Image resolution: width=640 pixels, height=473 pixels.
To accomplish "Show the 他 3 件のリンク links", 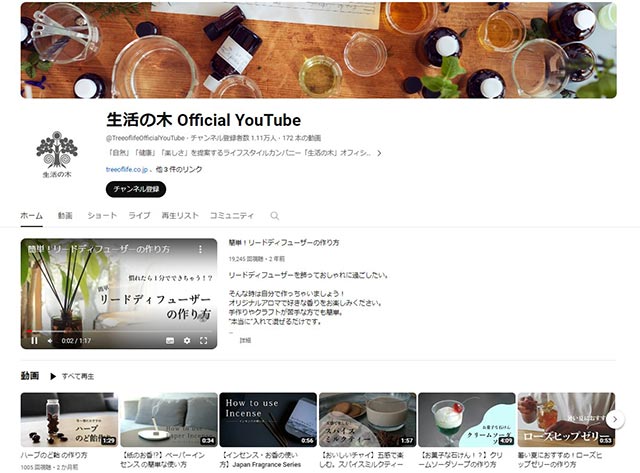I will pos(179,169).
